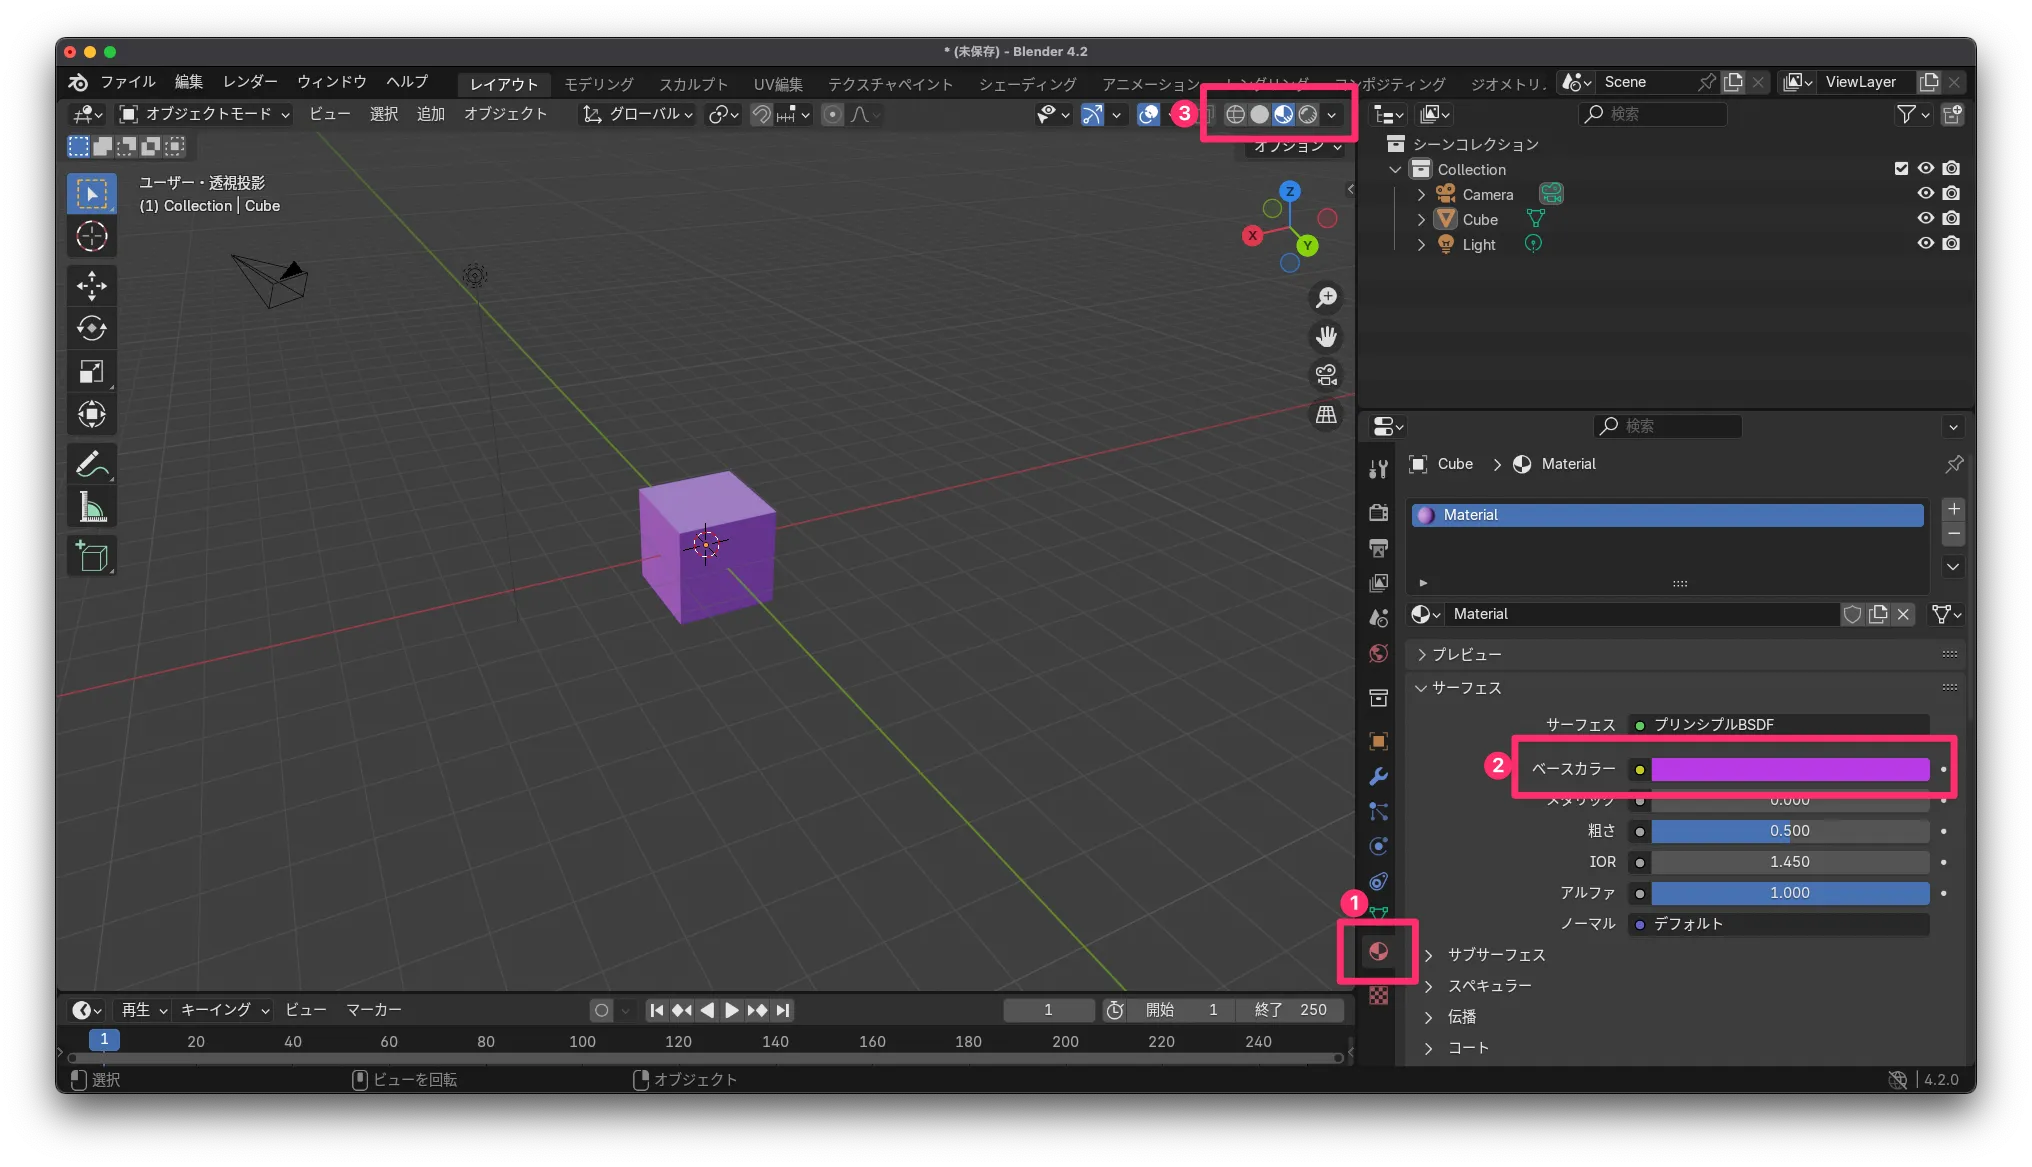Toggle camera view icon in viewport
The height and width of the screenshot is (1167, 2032).
coord(1326,375)
